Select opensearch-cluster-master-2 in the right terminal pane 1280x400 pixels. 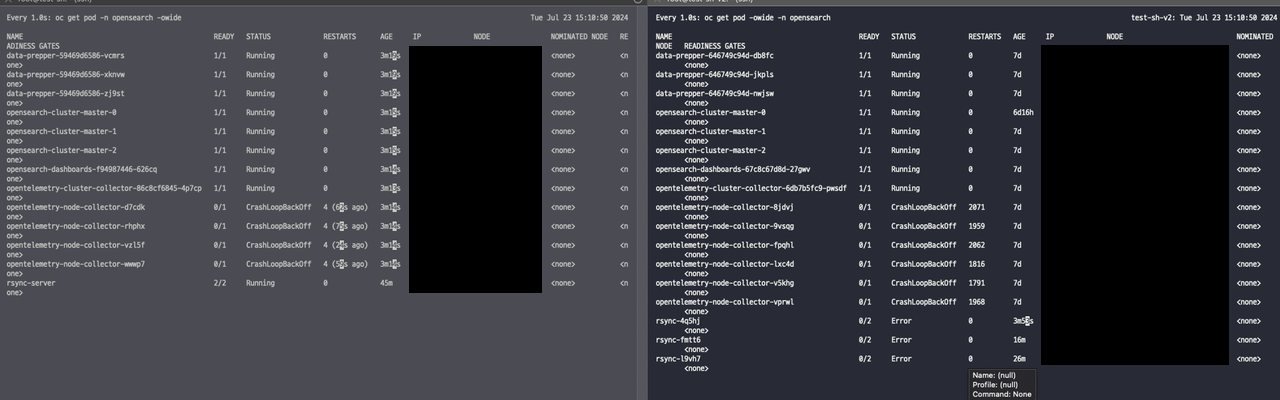(711, 151)
